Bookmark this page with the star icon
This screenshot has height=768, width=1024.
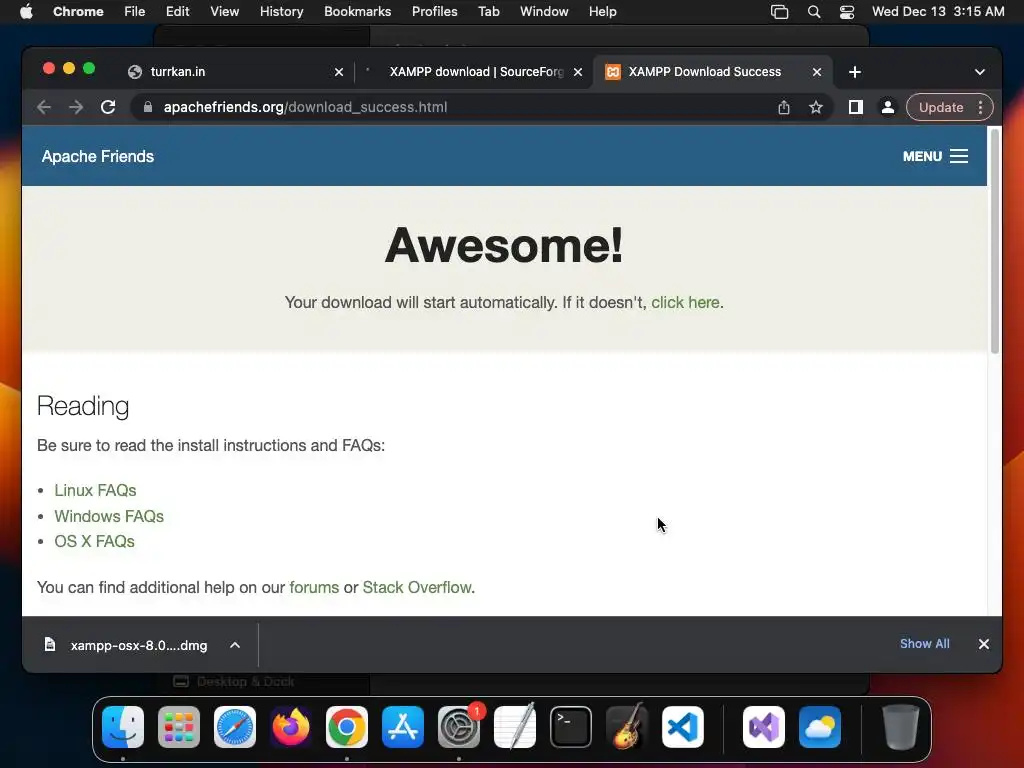(816, 107)
